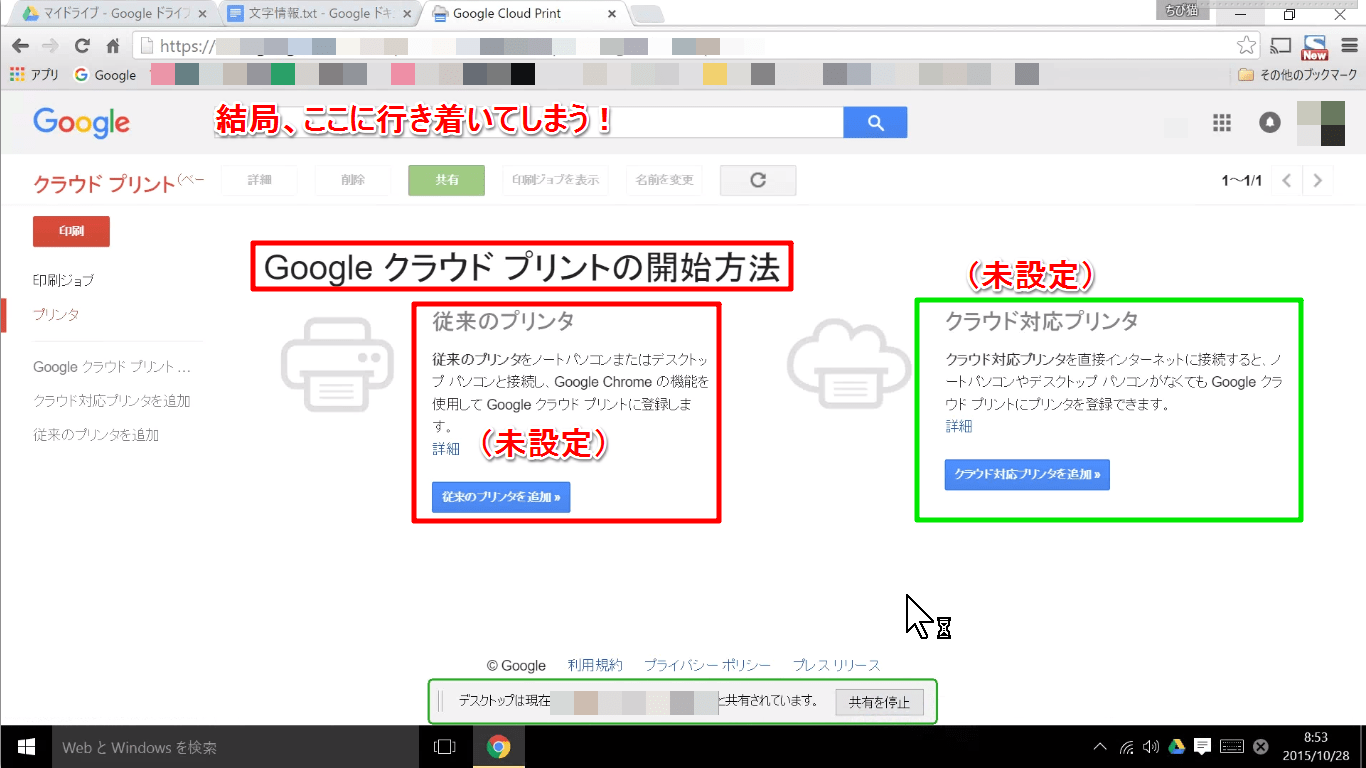Open the Google Drive tray icon
1366x768 pixels.
click(x=1177, y=746)
